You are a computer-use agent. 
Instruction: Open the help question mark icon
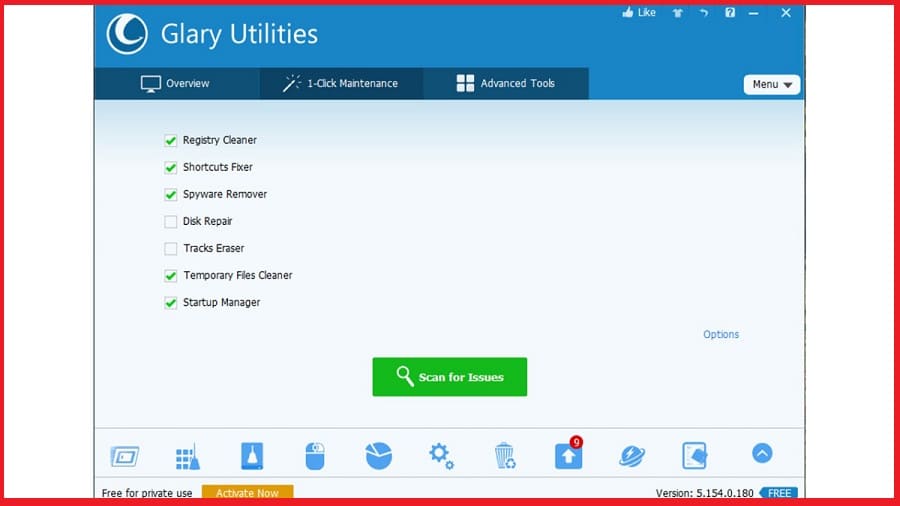(730, 13)
